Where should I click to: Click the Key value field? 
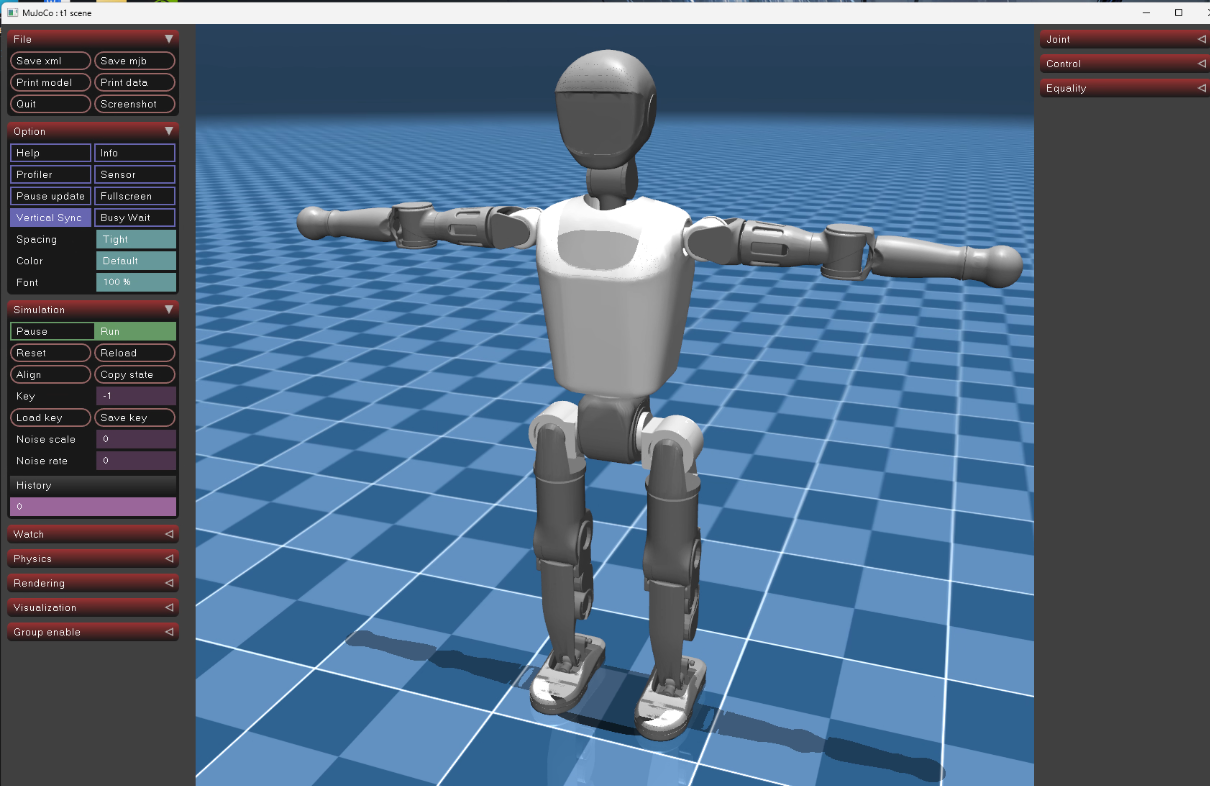click(136, 396)
